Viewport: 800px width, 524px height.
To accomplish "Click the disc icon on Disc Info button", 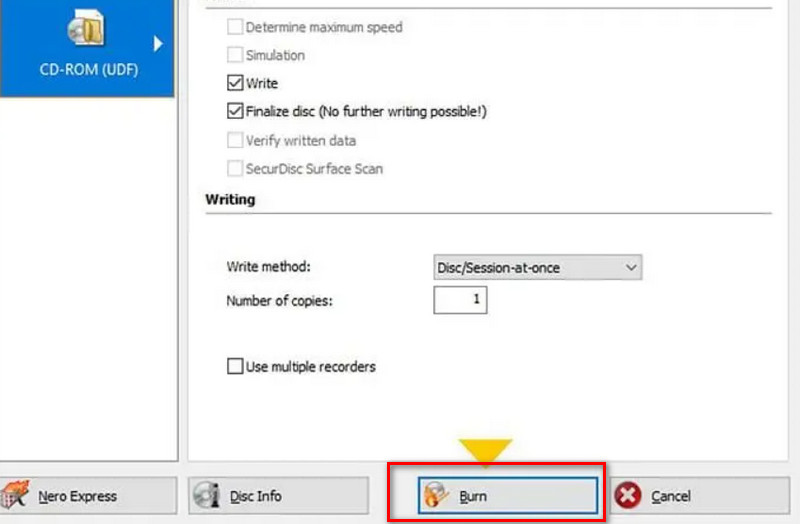I will click(x=208, y=495).
